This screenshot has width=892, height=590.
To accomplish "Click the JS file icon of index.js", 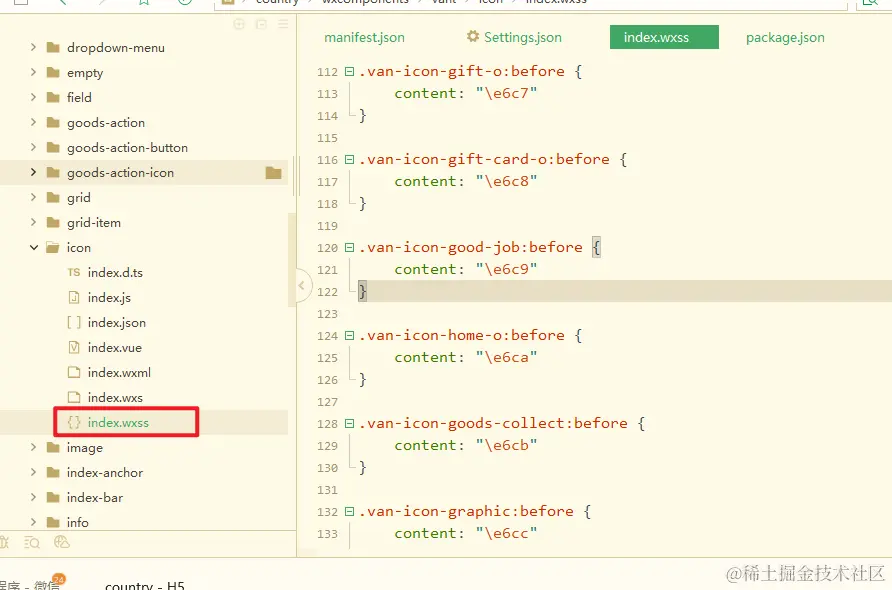I will pos(74,298).
